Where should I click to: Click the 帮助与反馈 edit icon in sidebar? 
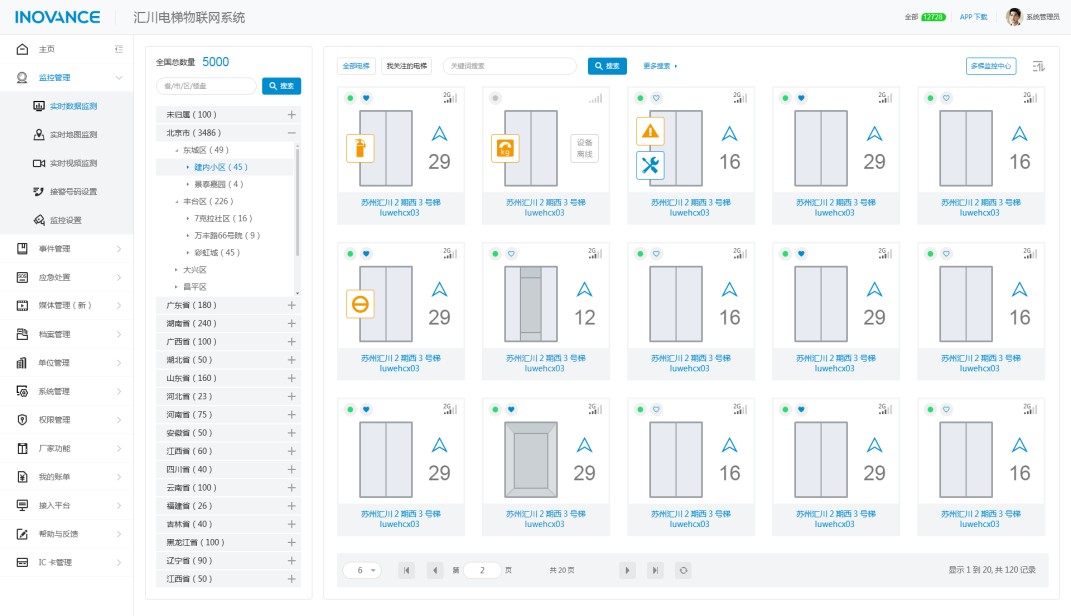pyautogui.click(x=23, y=534)
